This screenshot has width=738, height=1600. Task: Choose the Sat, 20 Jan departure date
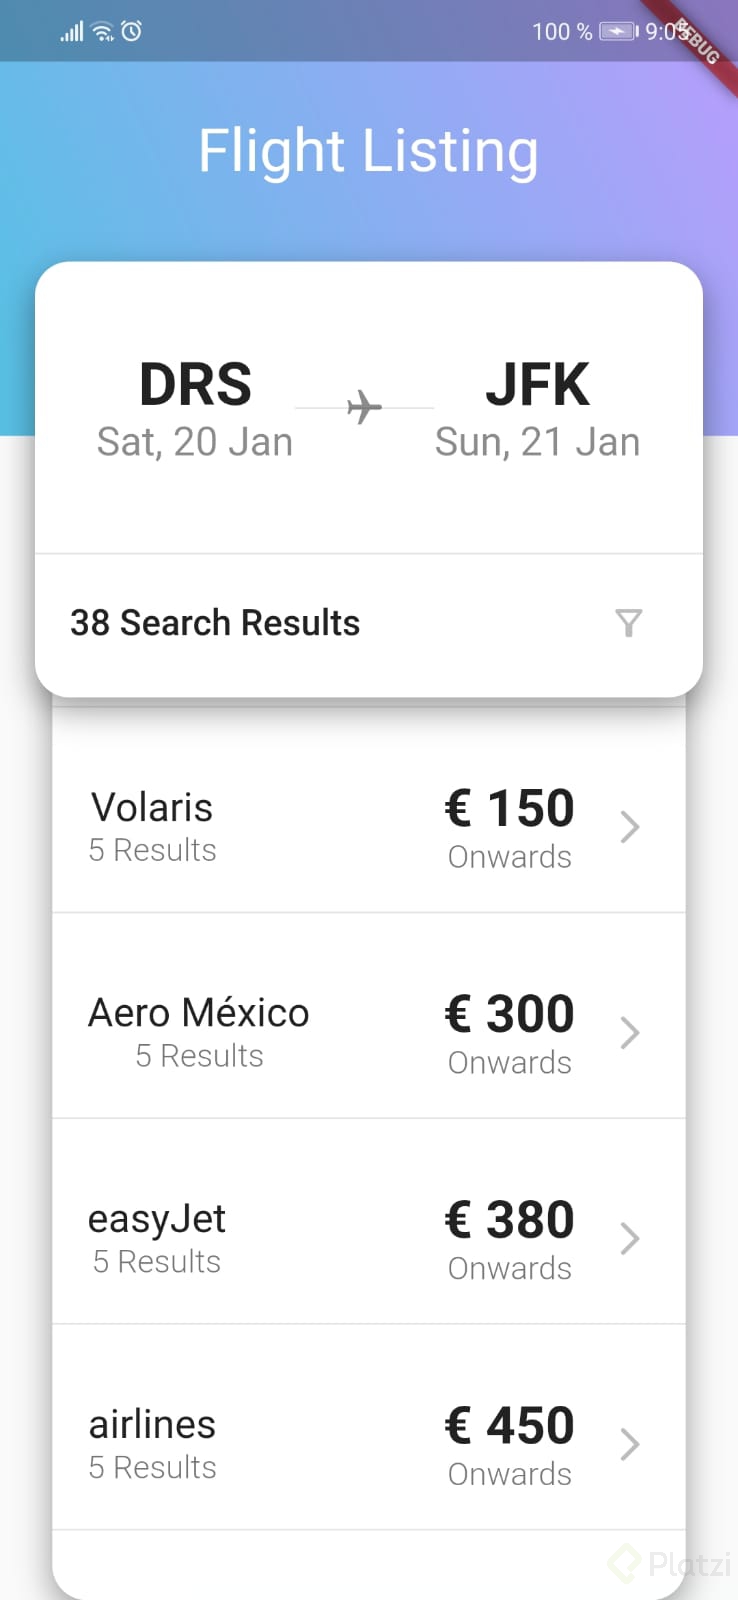[x=195, y=442]
